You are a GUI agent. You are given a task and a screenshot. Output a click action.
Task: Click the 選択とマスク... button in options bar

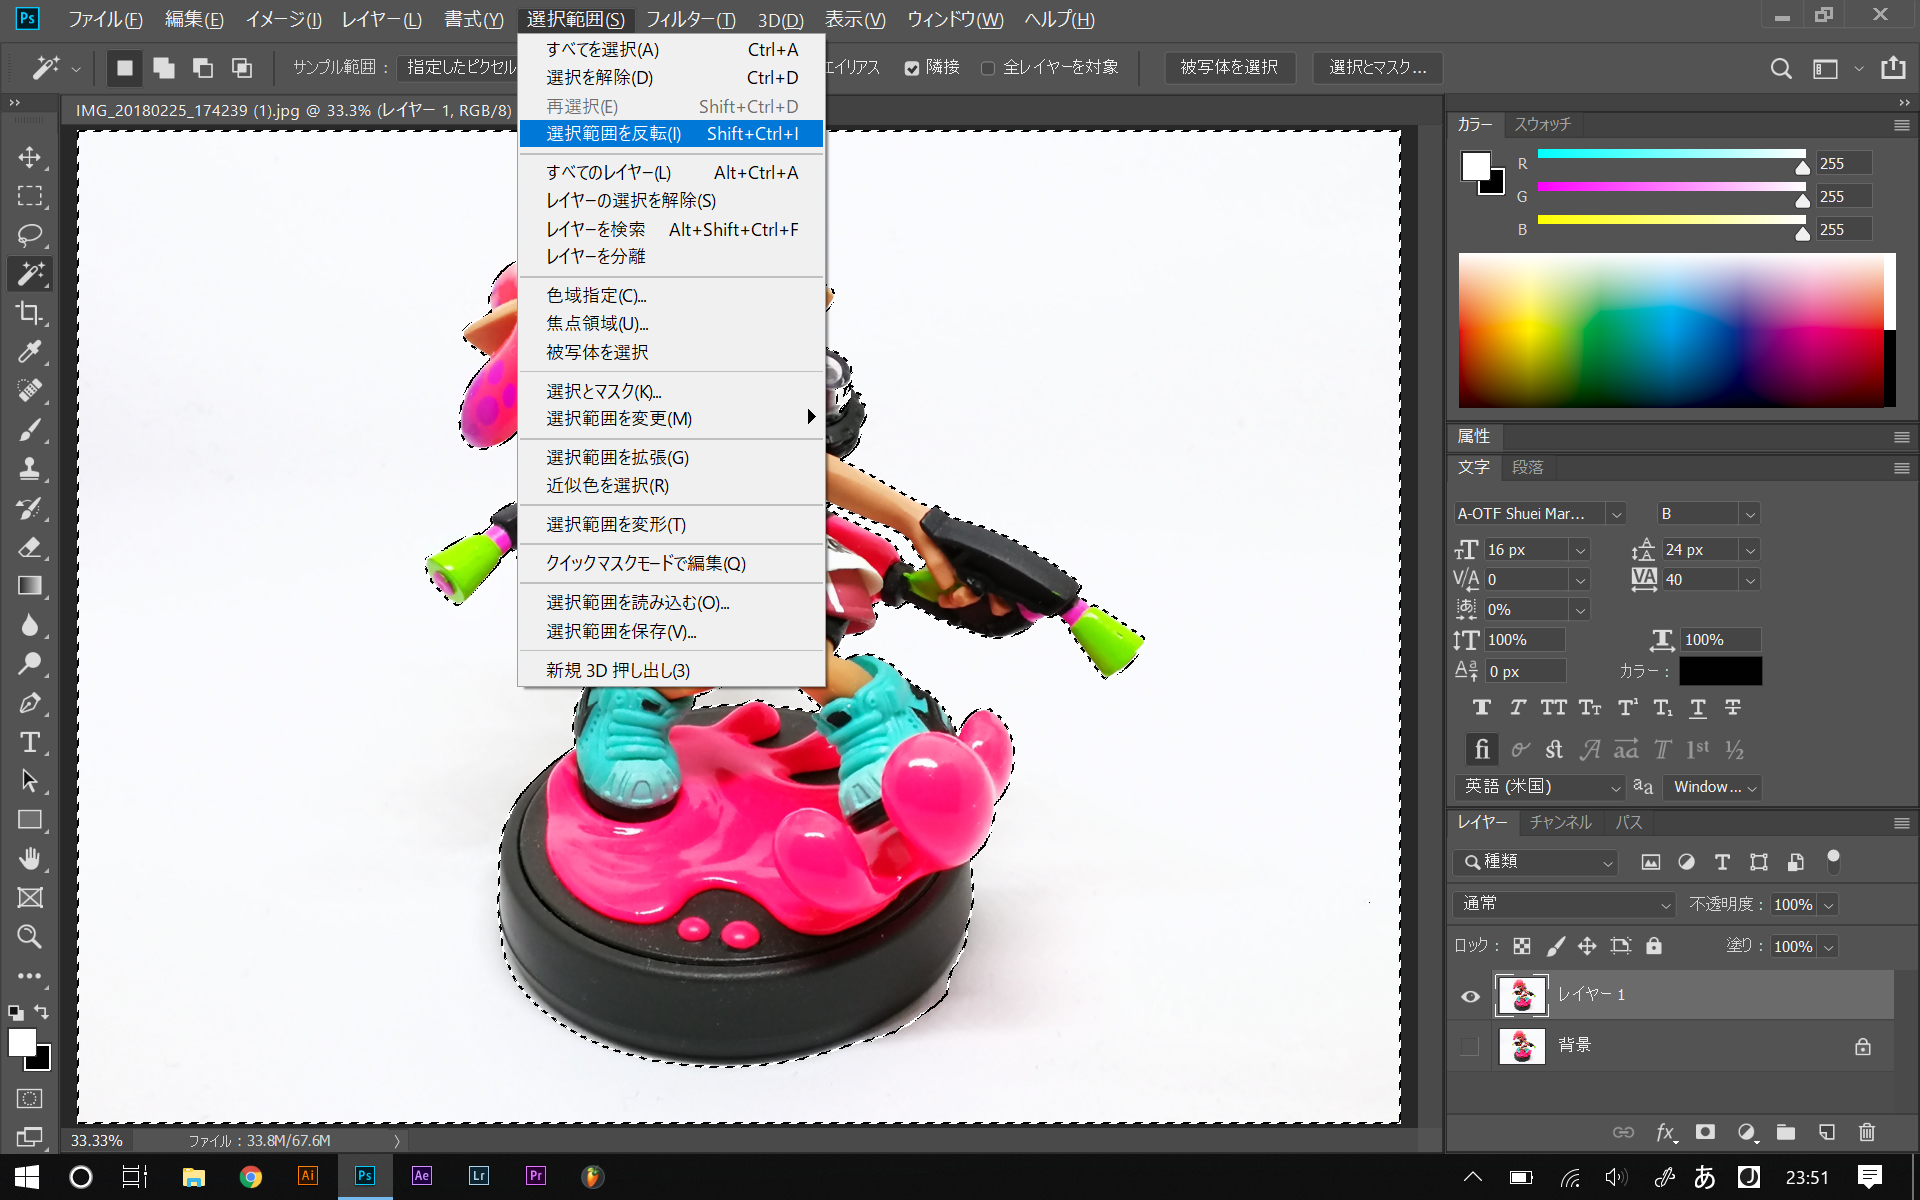[1377, 68]
